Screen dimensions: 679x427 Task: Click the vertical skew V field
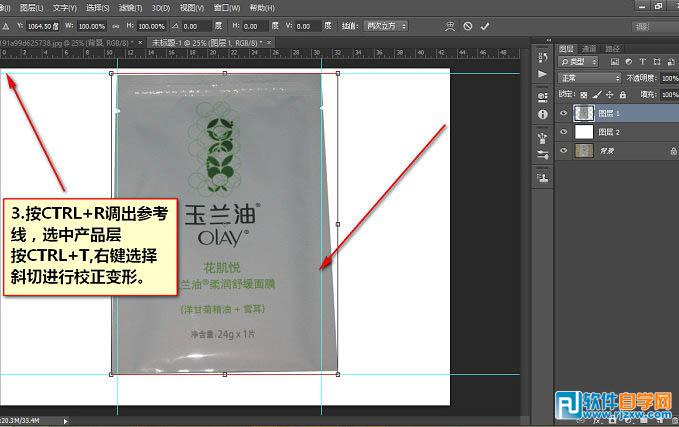(x=308, y=26)
